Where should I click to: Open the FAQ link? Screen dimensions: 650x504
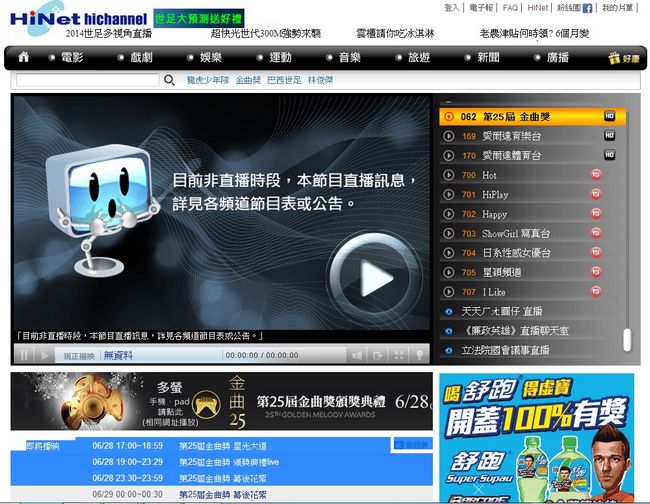click(510, 8)
